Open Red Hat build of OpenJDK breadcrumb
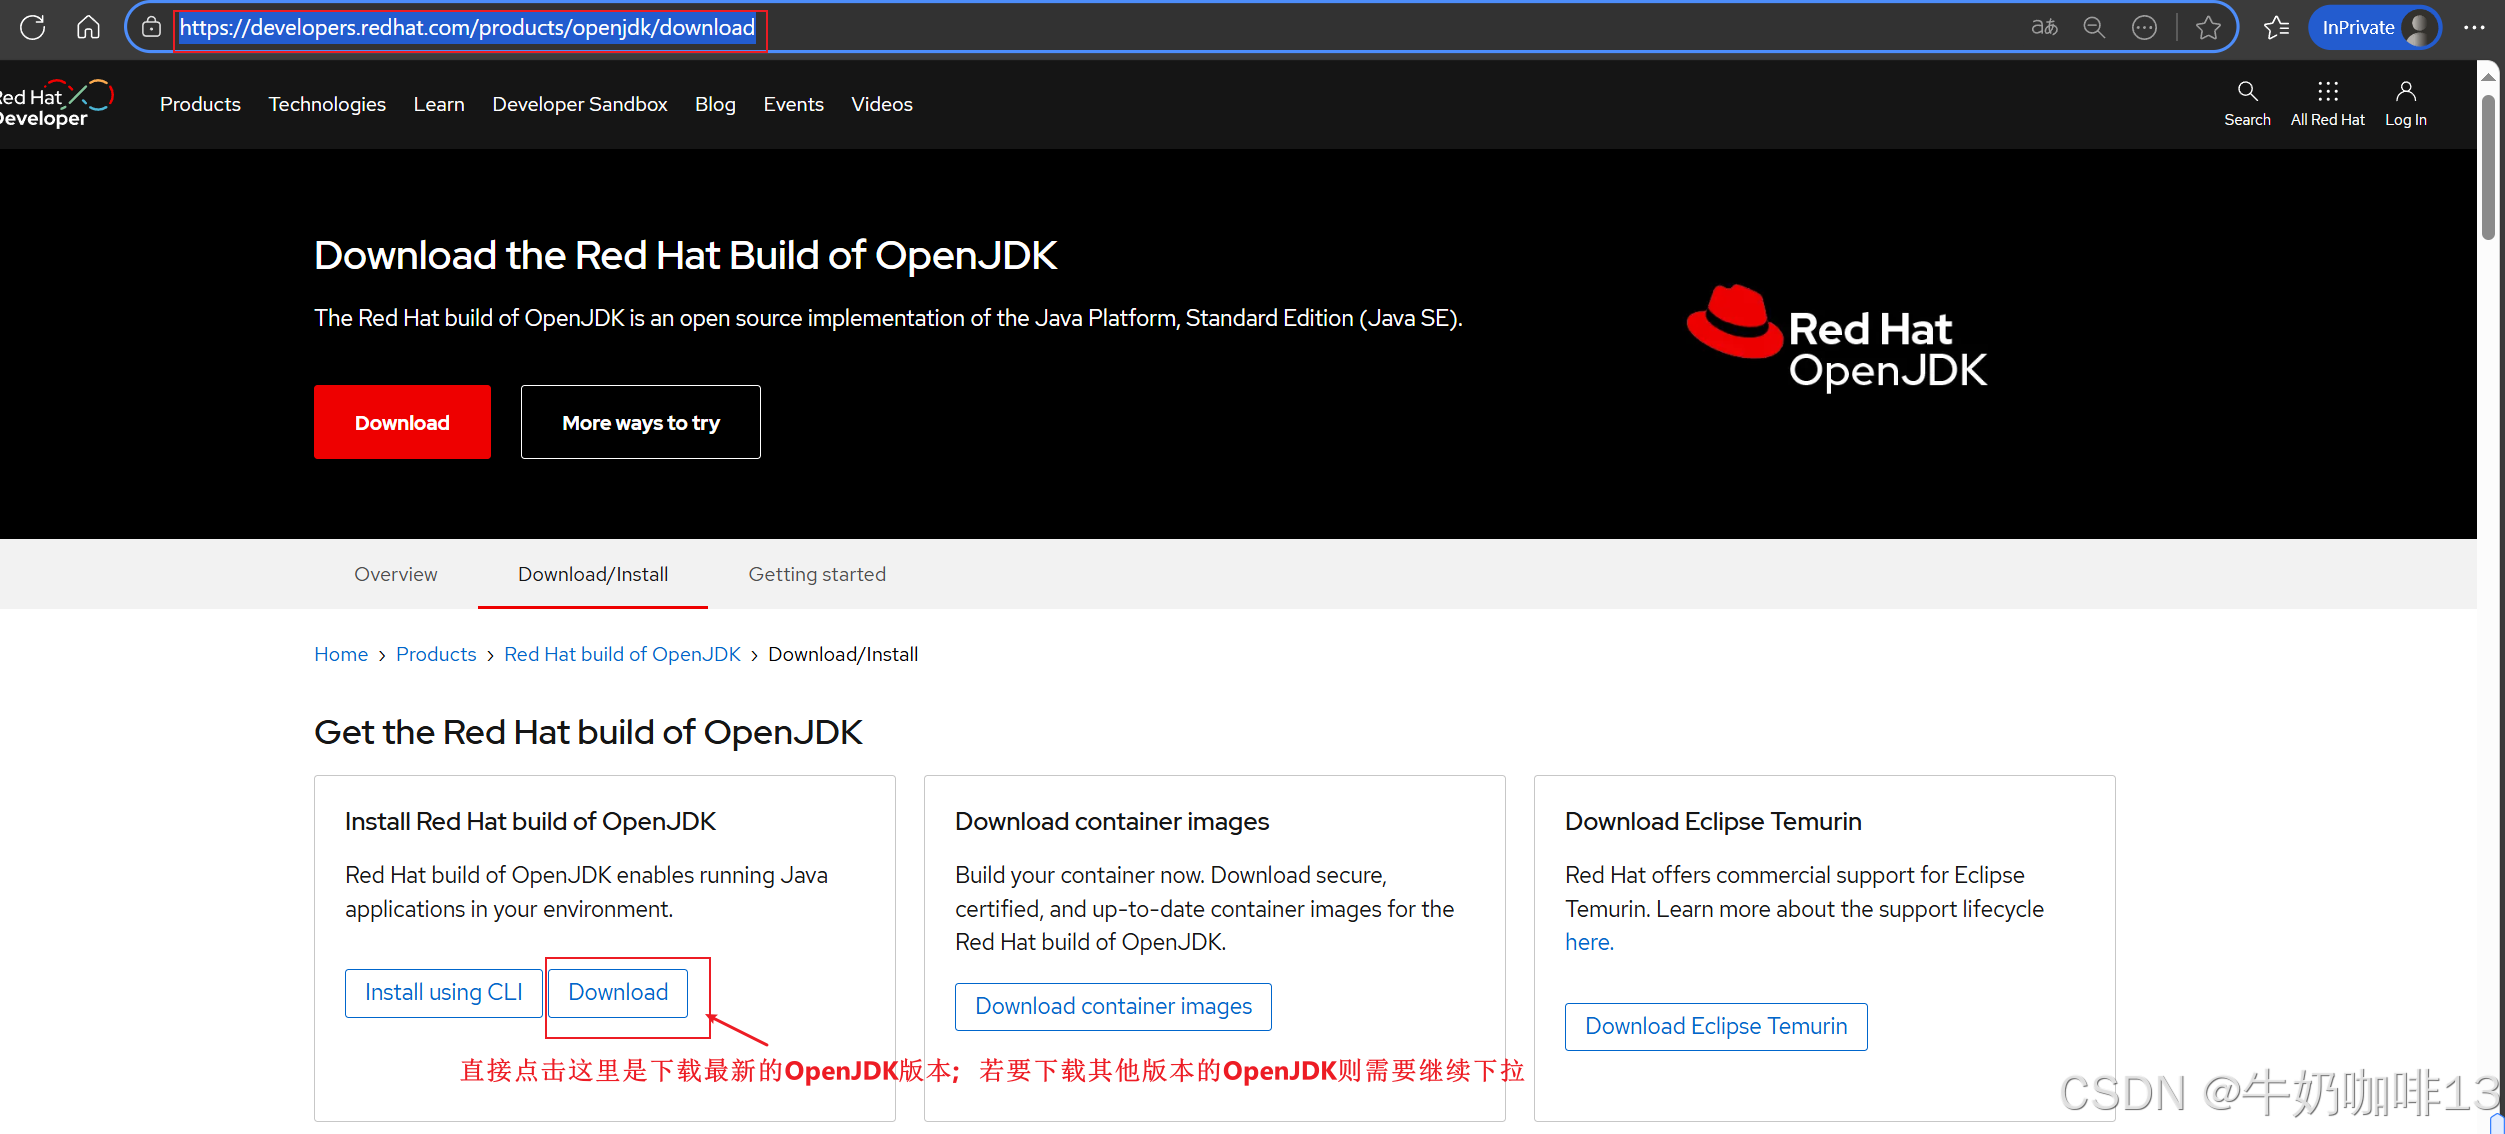The height and width of the screenshot is (1134, 2505). point(622,654)
